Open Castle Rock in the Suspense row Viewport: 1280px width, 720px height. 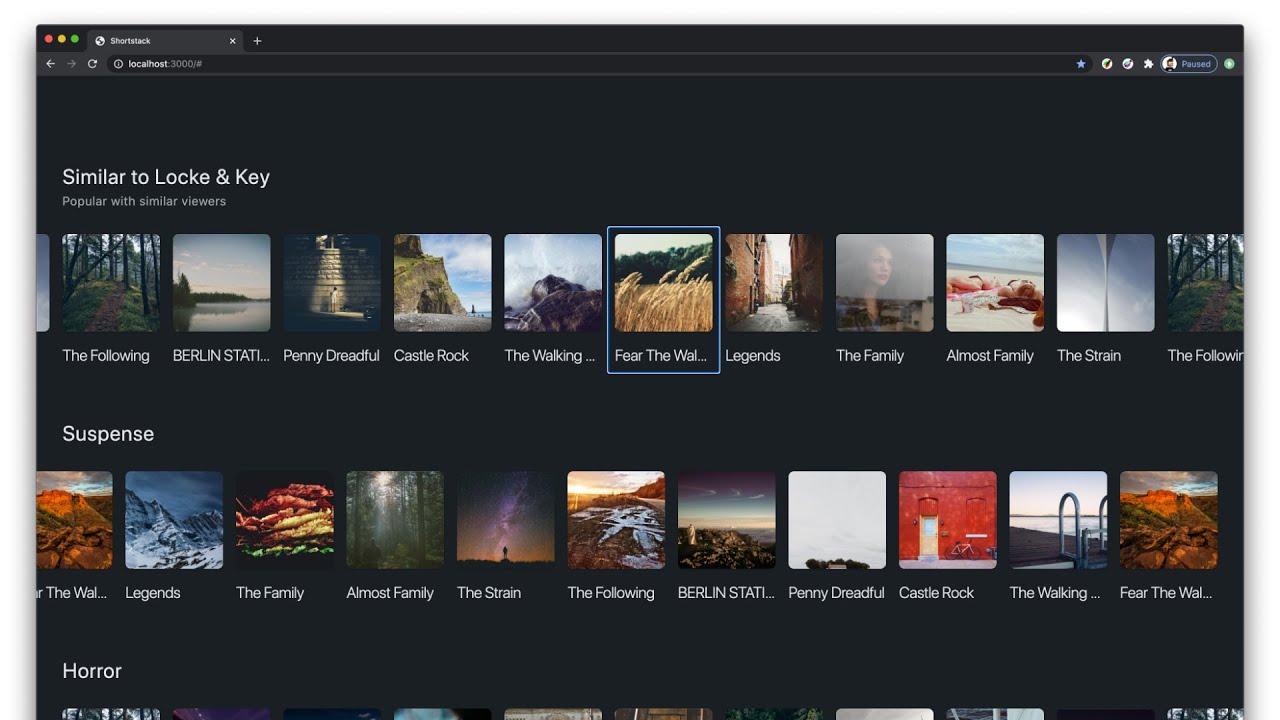pos(947,537)
